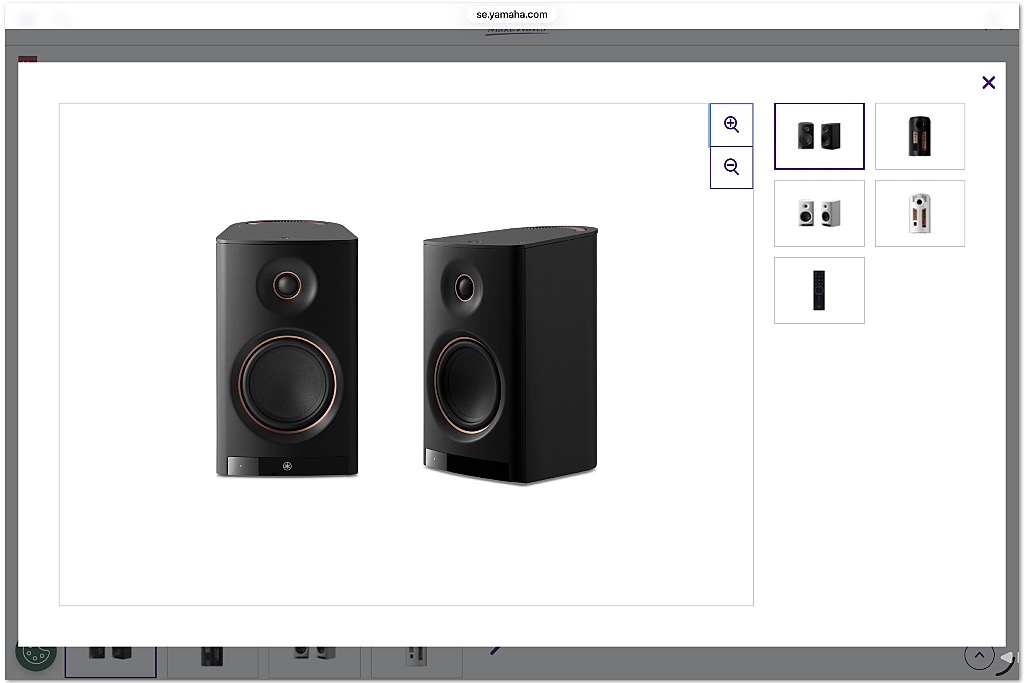Select the black speaker rear view thumbnail
This screenshot has height=683, width=1024.
pos(920,136)
